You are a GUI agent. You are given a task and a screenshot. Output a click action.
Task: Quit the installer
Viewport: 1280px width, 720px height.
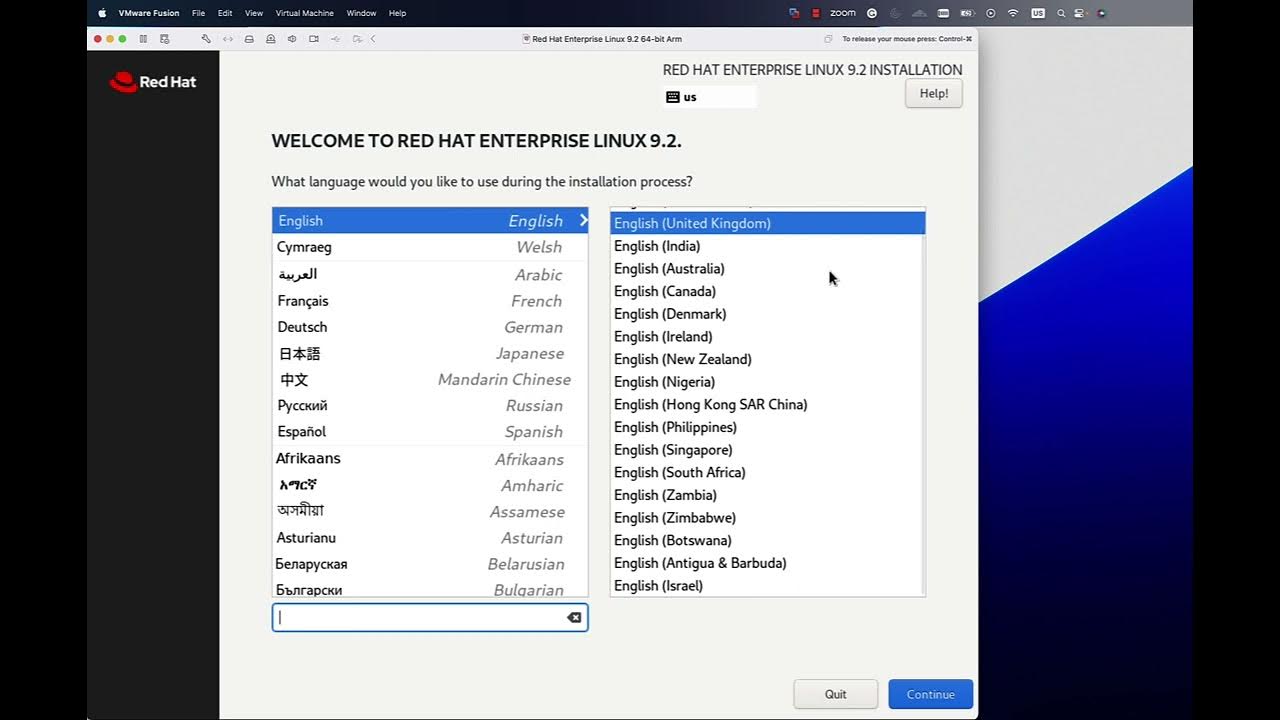click(835, 694)
